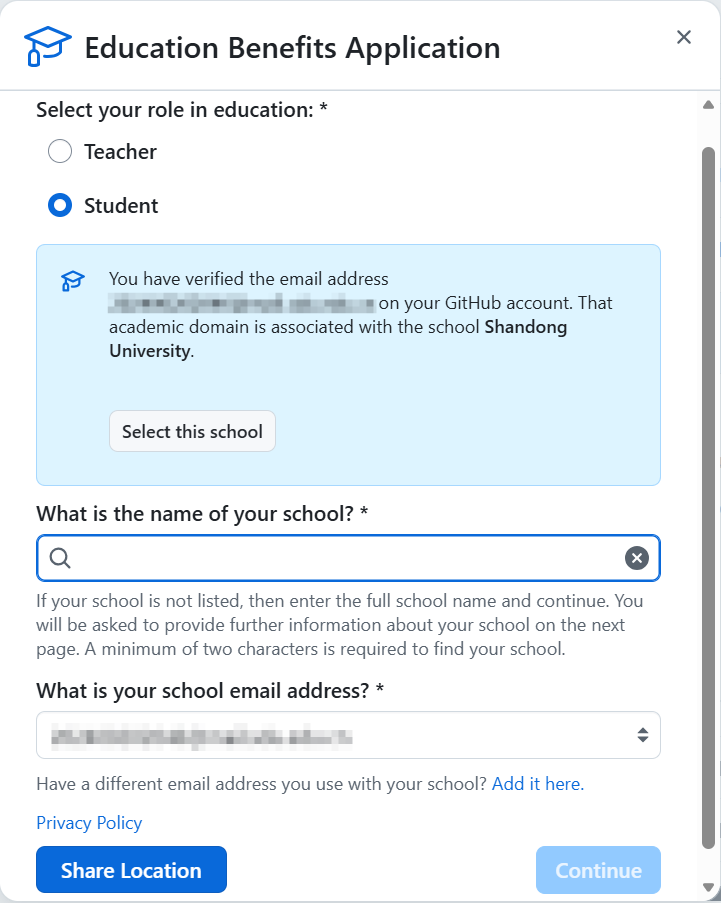
Task: Click the graduation cap icon in header
Action: tap(47, 46)
